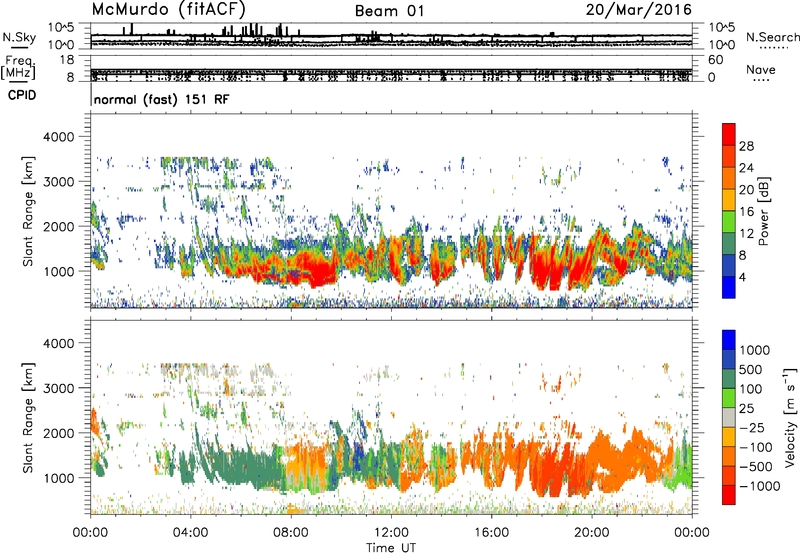Click the red bottom segment of Velocity colorbar

click(729, 495)
